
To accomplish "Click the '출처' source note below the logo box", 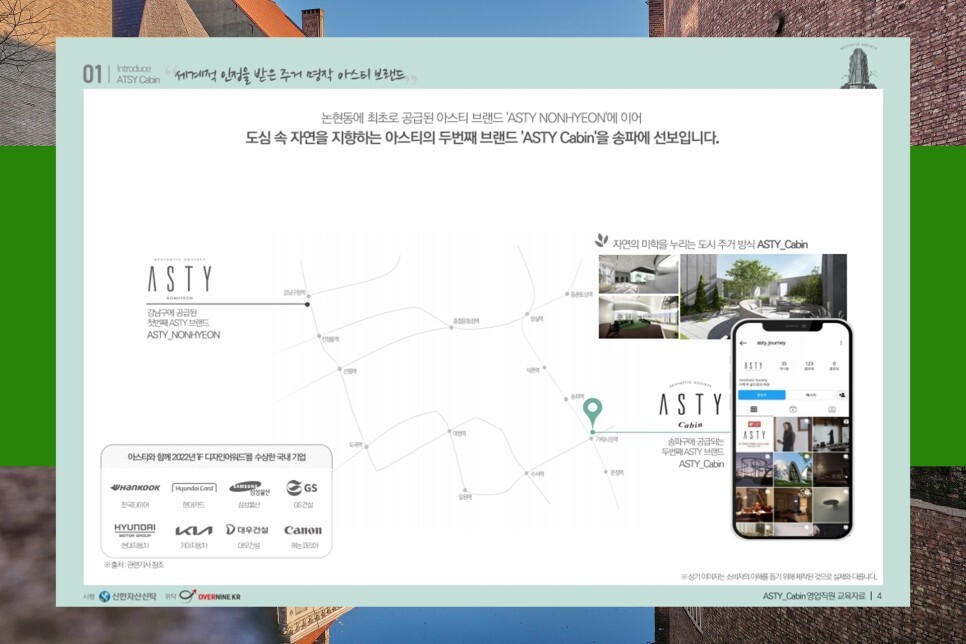I will (x=134, y=565).
